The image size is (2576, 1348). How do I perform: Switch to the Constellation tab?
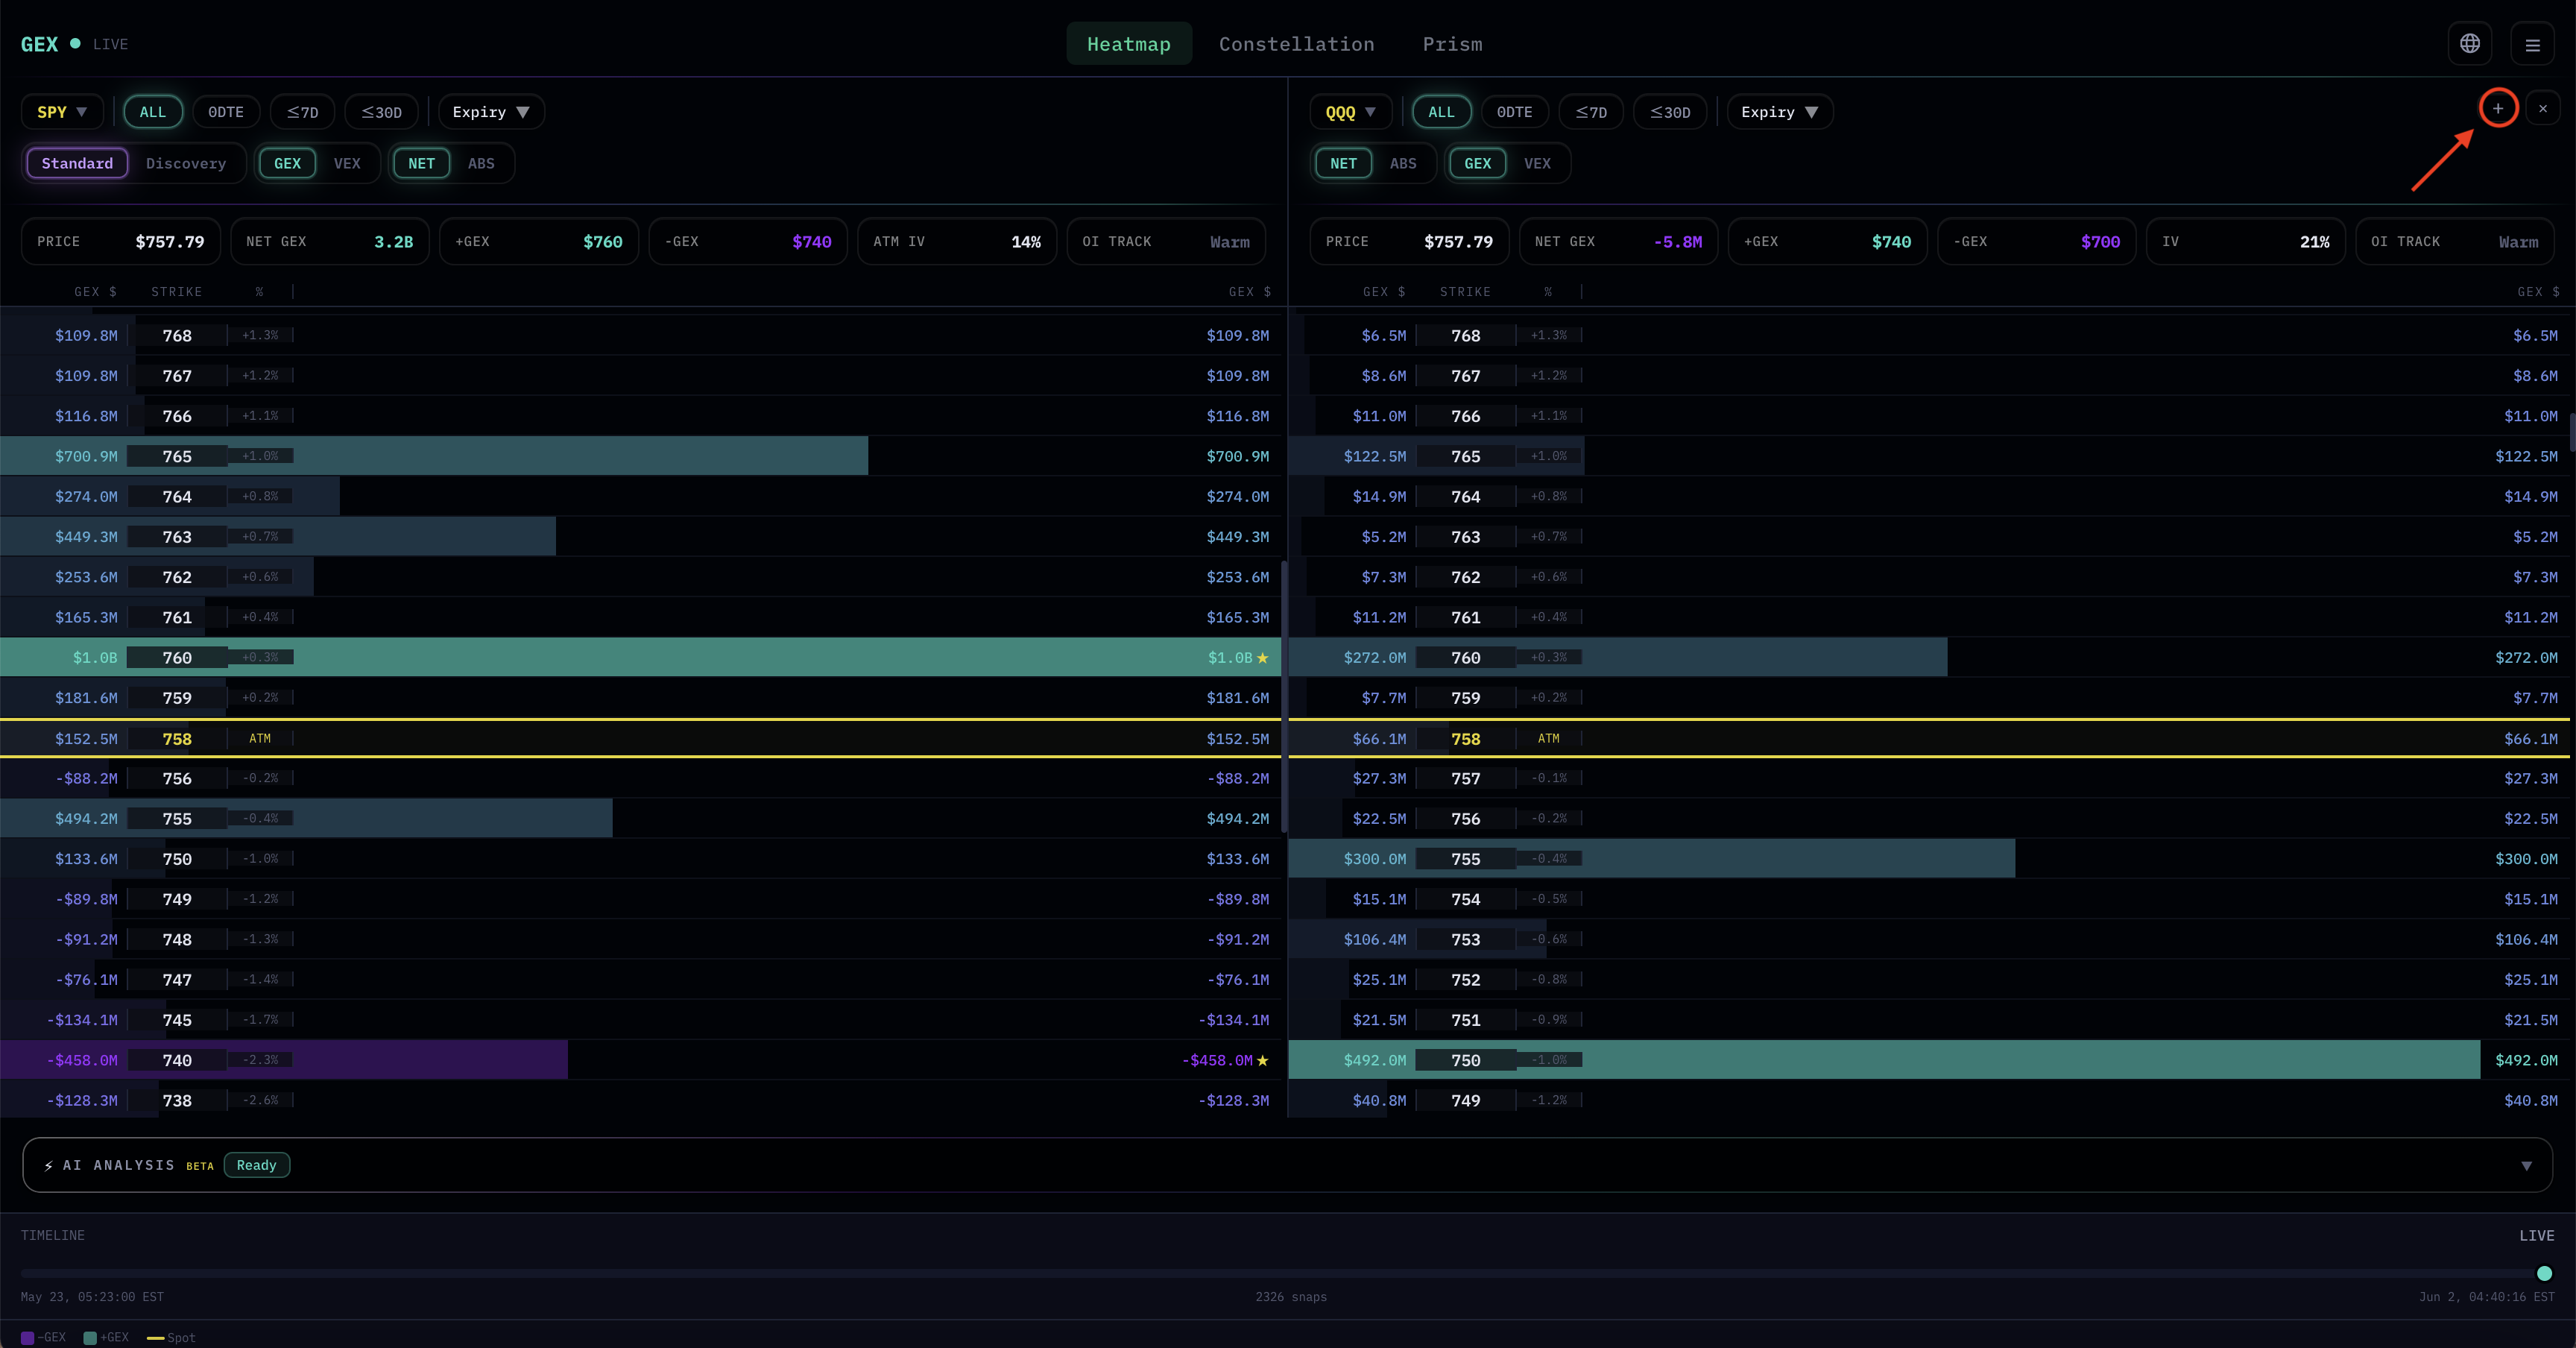pyautogui.click(x=1296, y=44)
